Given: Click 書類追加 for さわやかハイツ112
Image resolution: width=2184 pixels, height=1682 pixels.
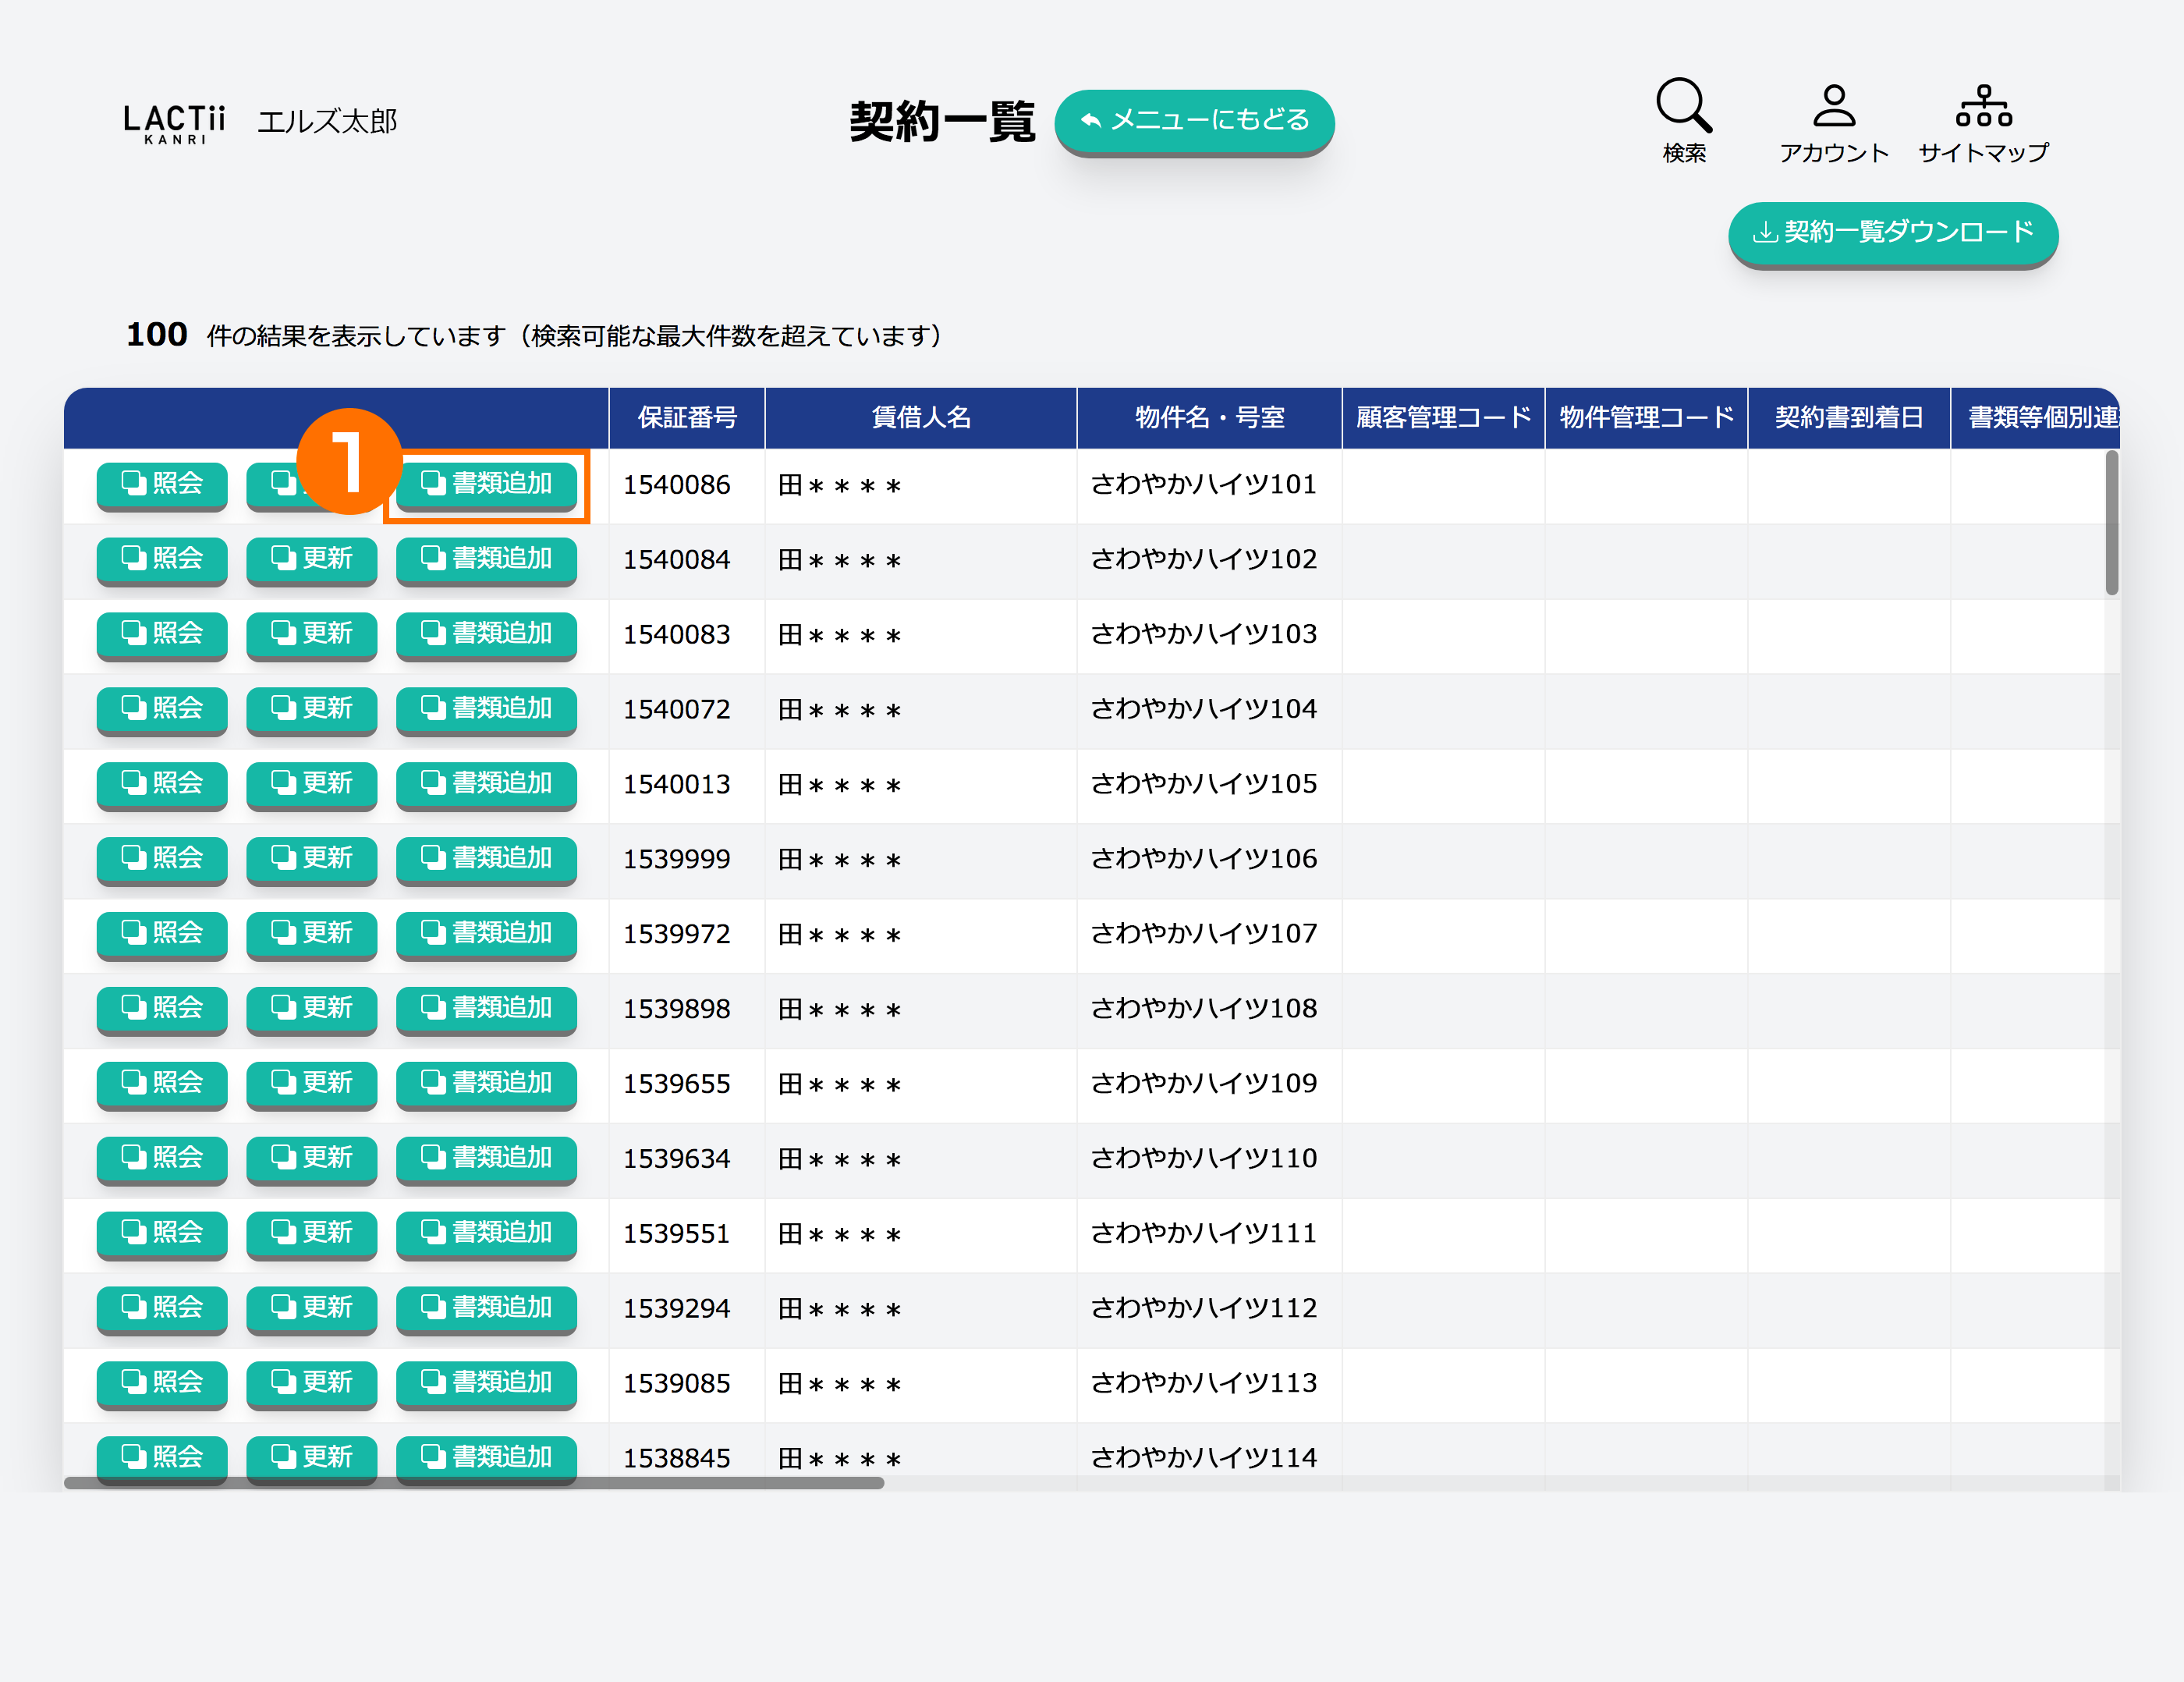Looking at the screenshot, I should point(486,1306).
